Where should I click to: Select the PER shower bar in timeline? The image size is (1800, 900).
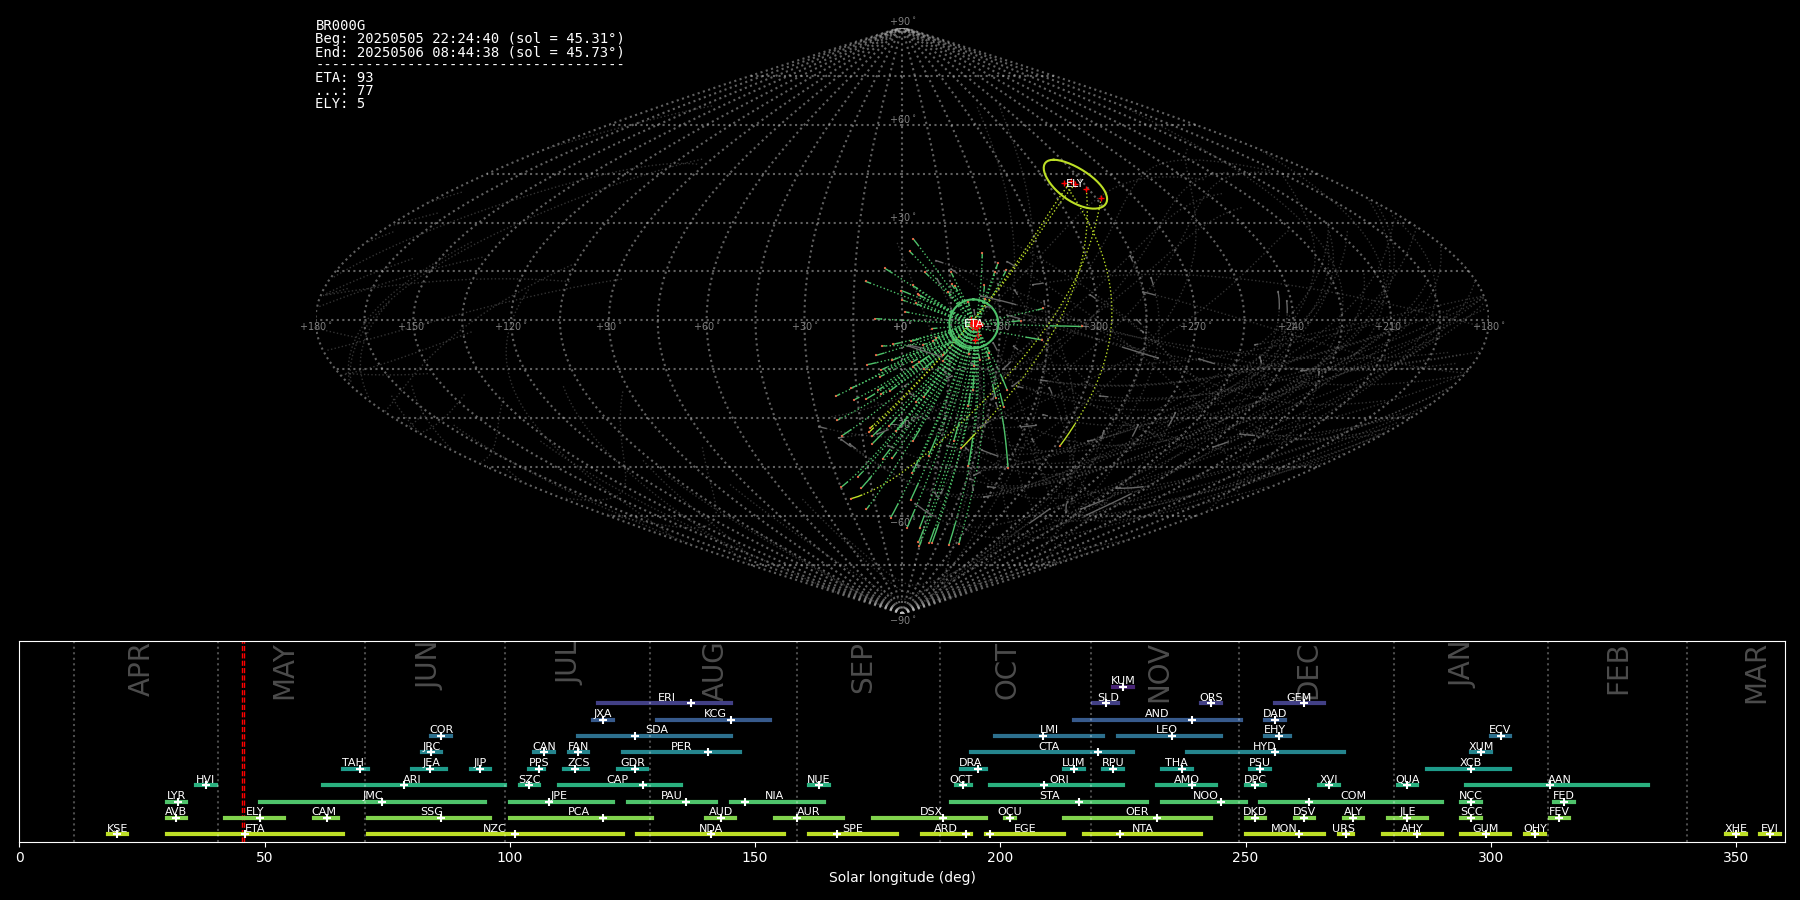pos(681,751)
